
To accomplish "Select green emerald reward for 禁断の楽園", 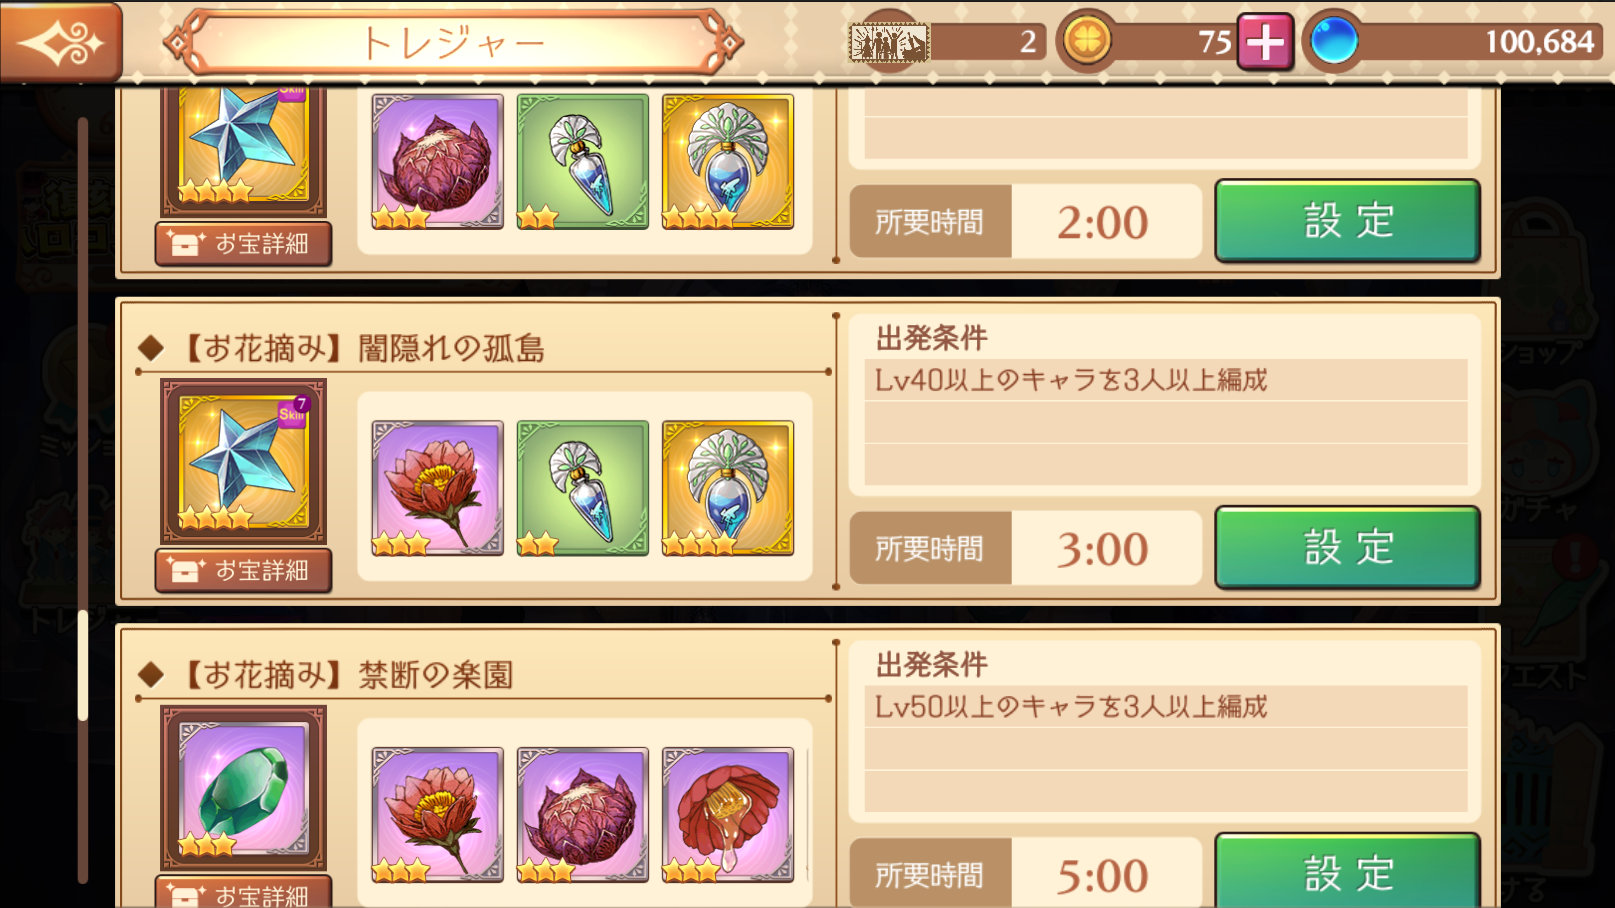I will [243, 788].
